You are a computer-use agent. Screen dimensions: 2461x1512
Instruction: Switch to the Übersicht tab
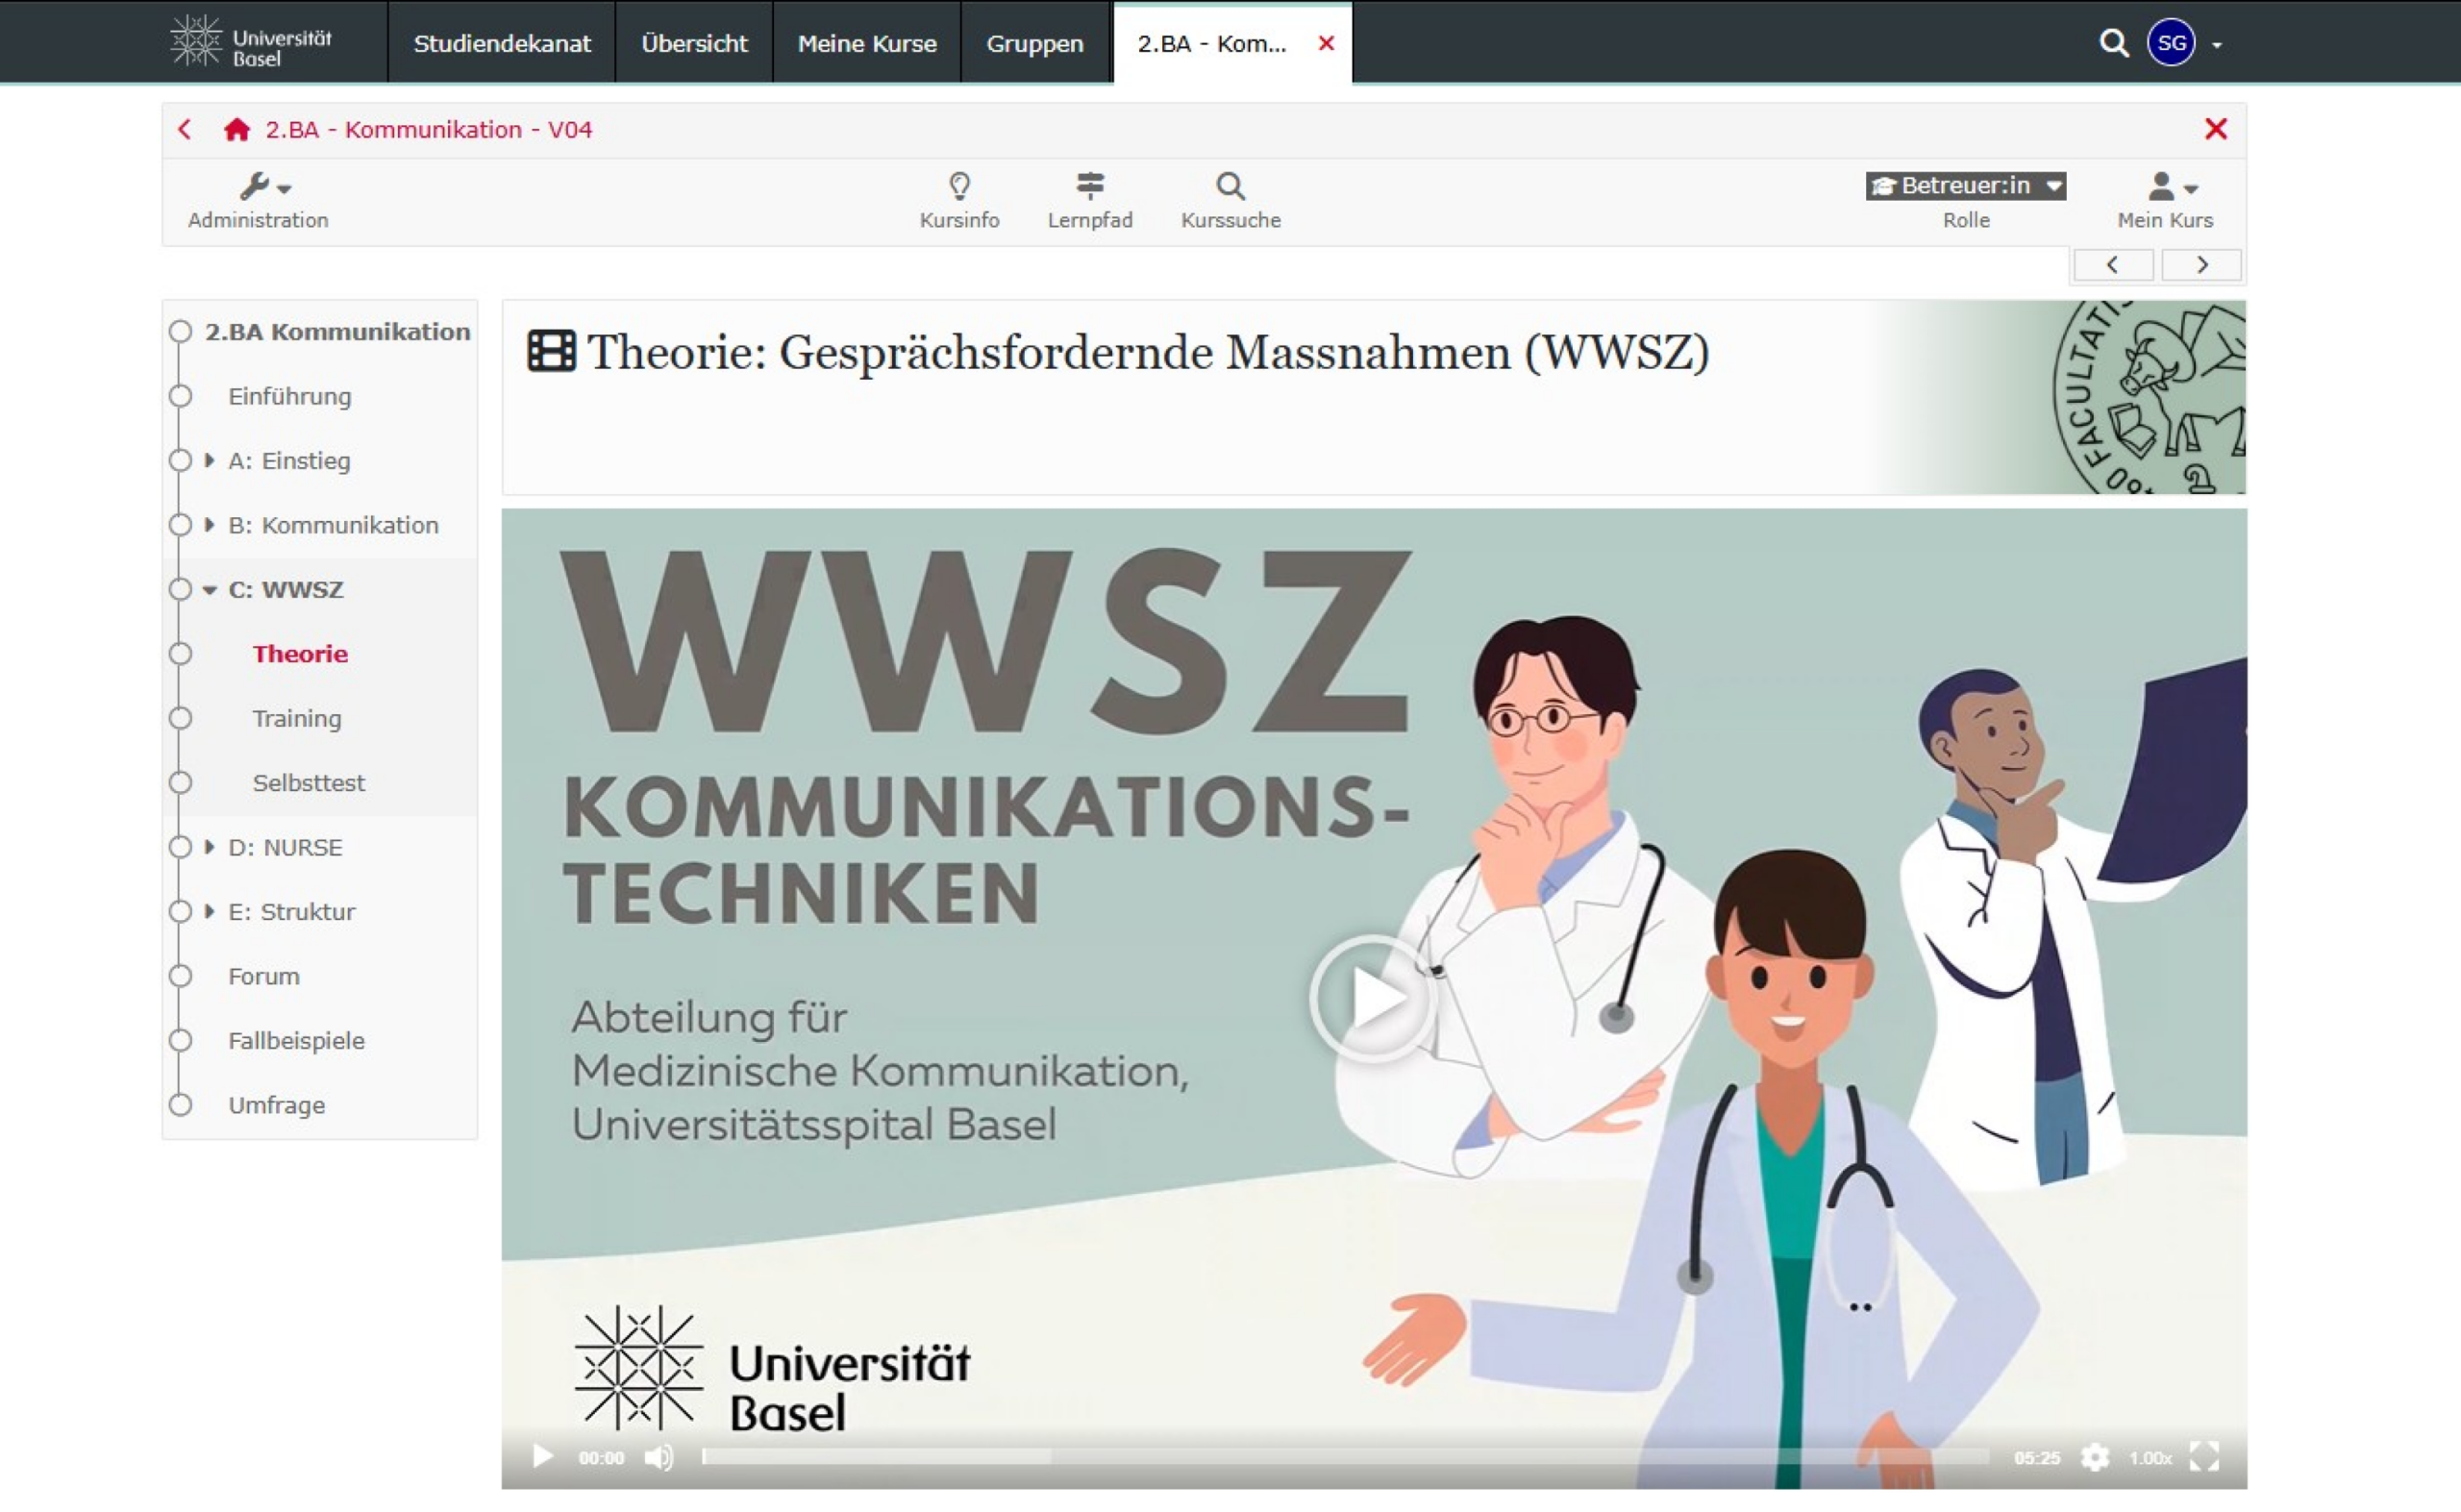[x=694, y=43]
